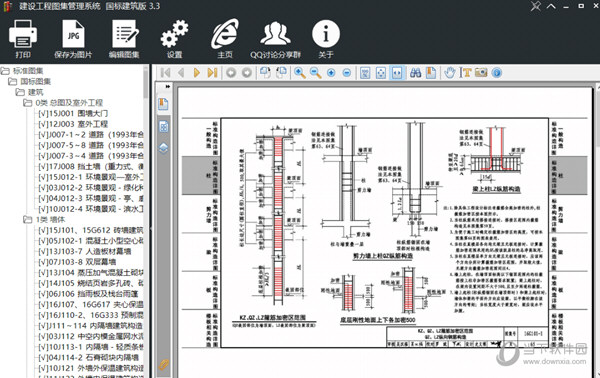Select J007-3~4 道路 entry
600x378 pixels.
[x=91, y=156]
